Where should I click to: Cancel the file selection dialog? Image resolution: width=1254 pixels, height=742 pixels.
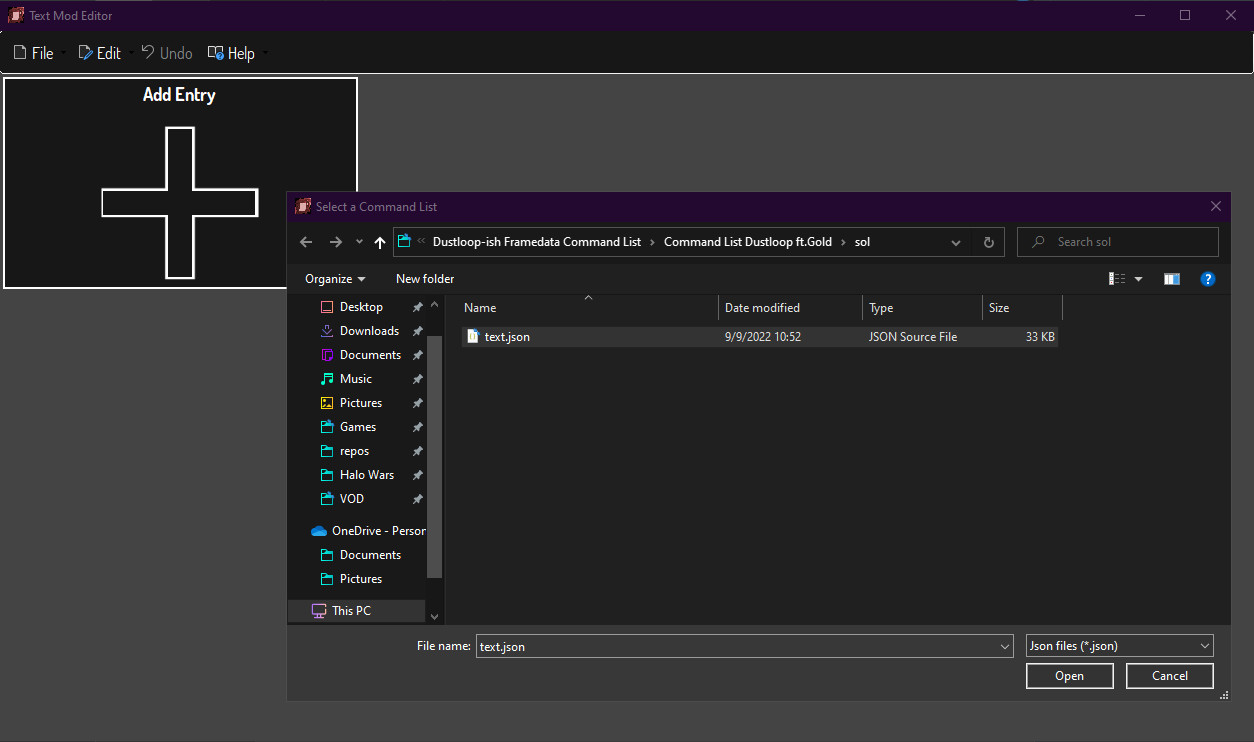coord(1169,676)
